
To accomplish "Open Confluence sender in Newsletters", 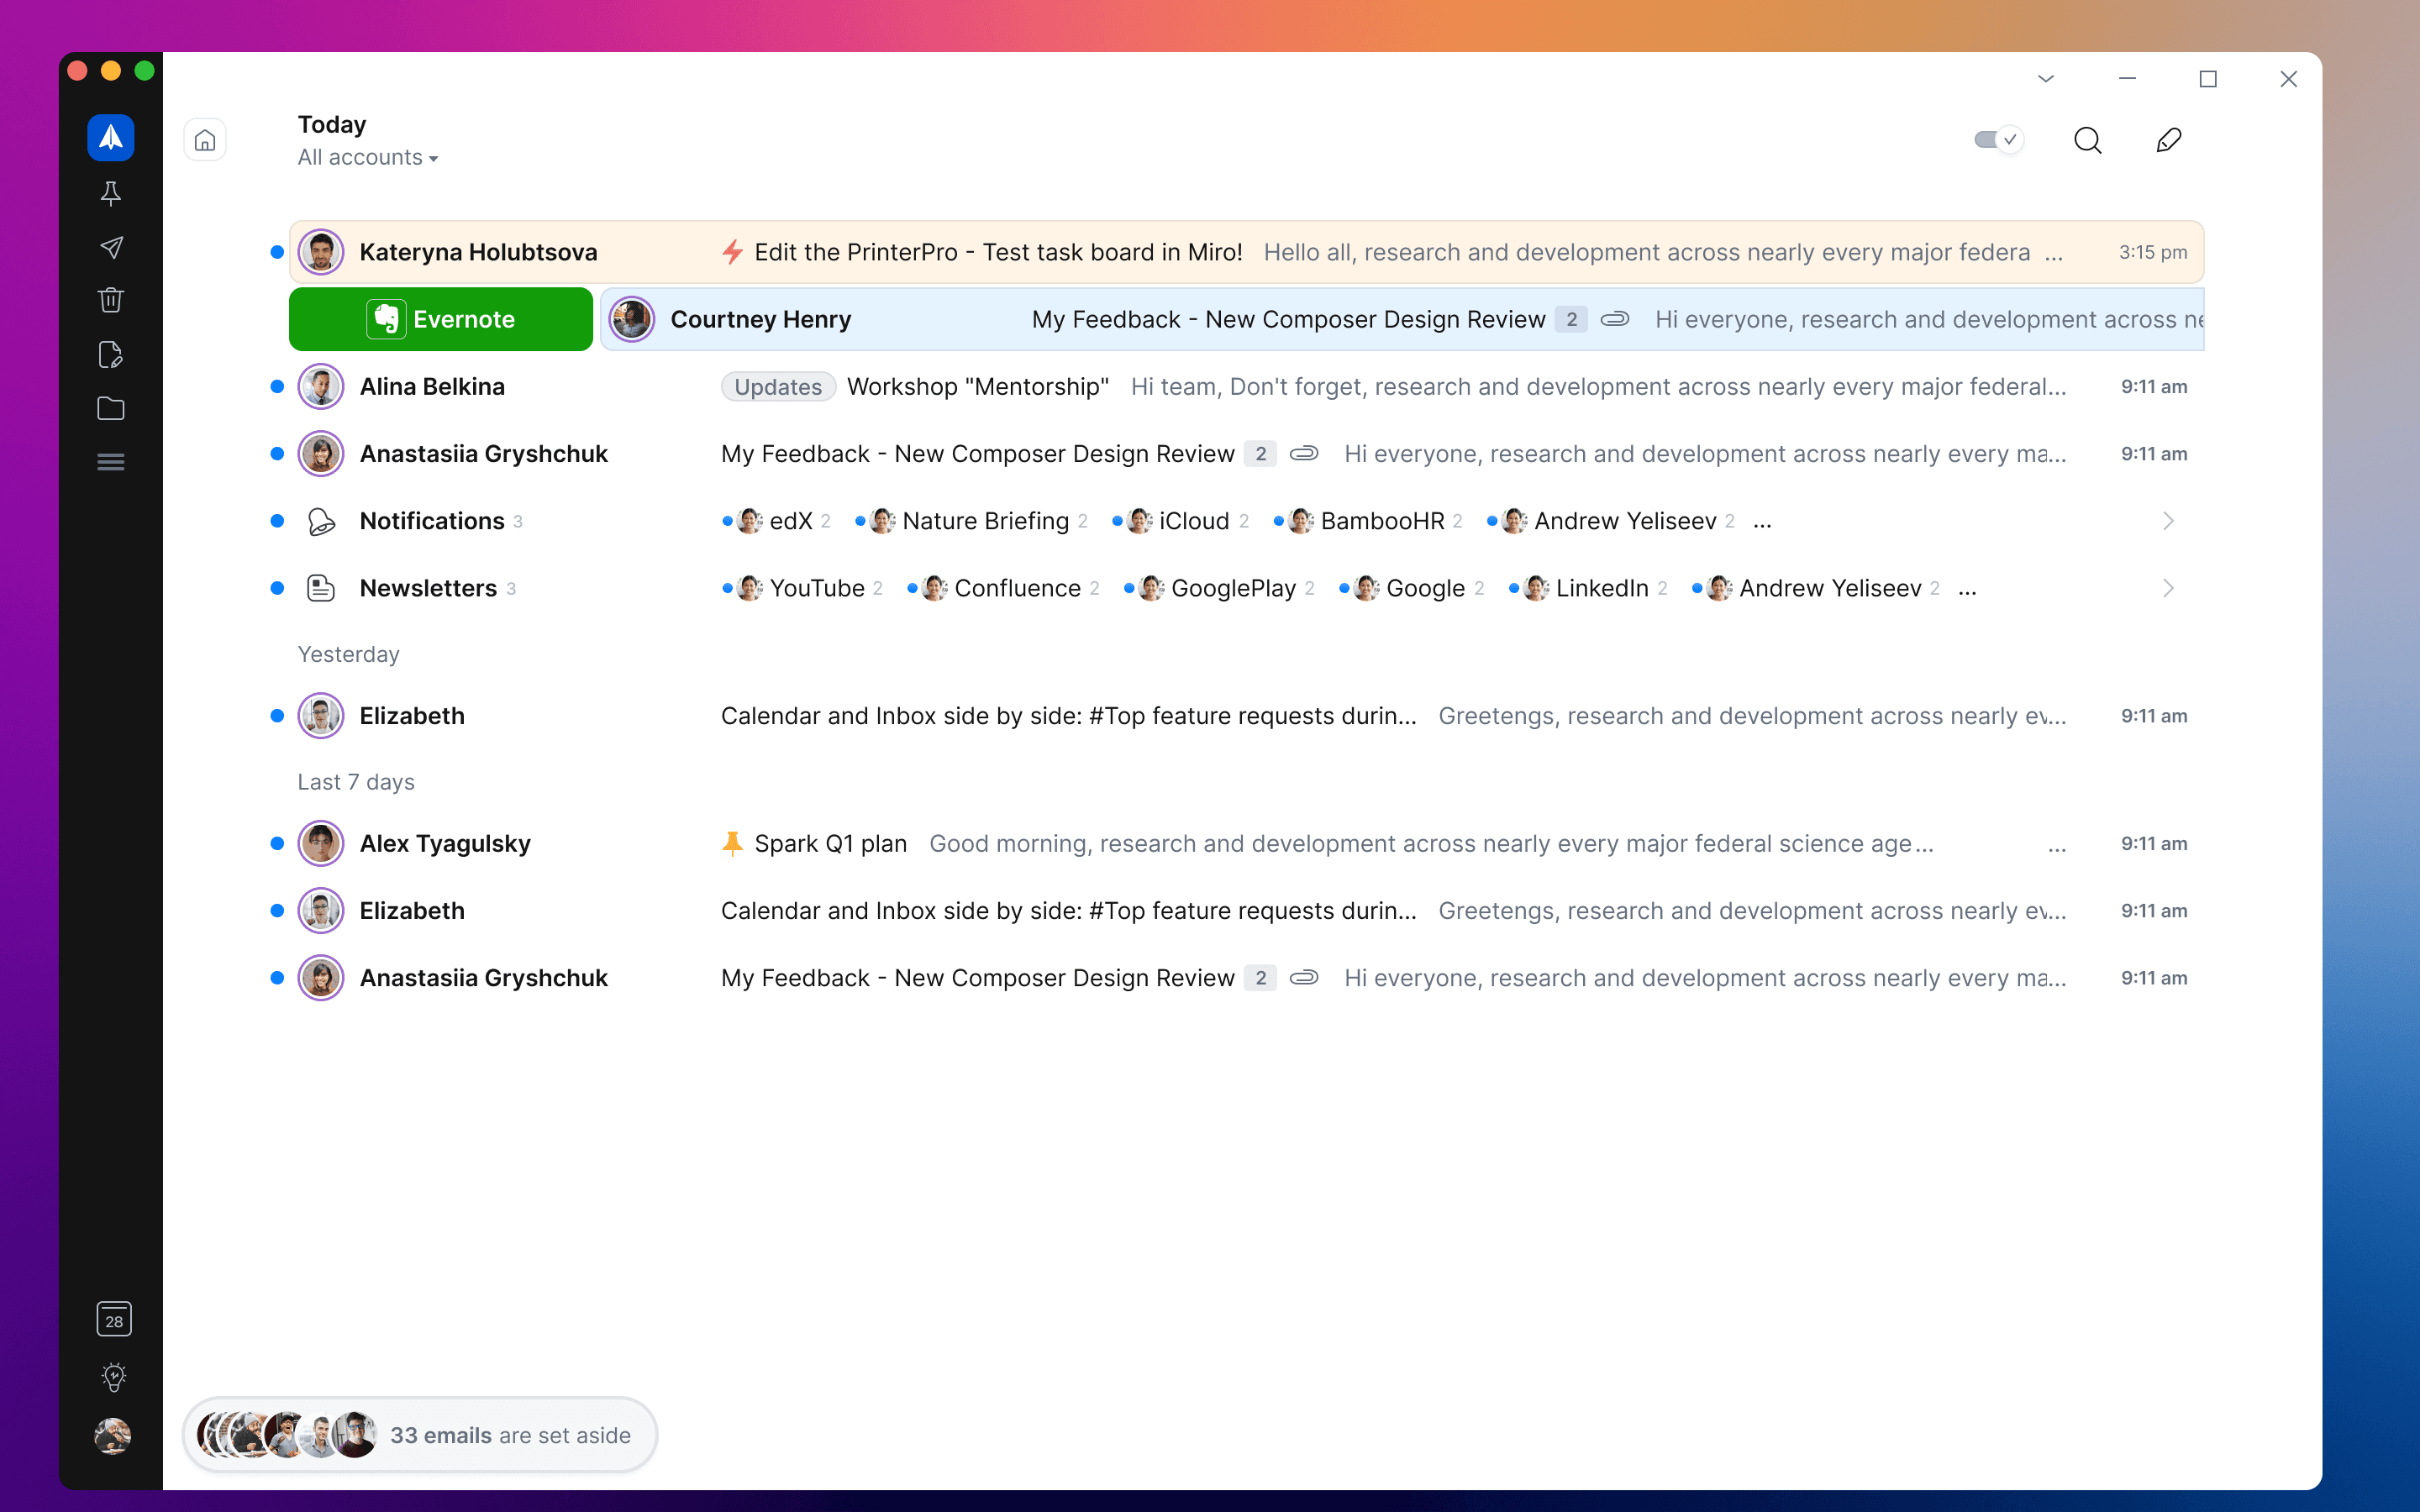I will [x=1004, y=588].
